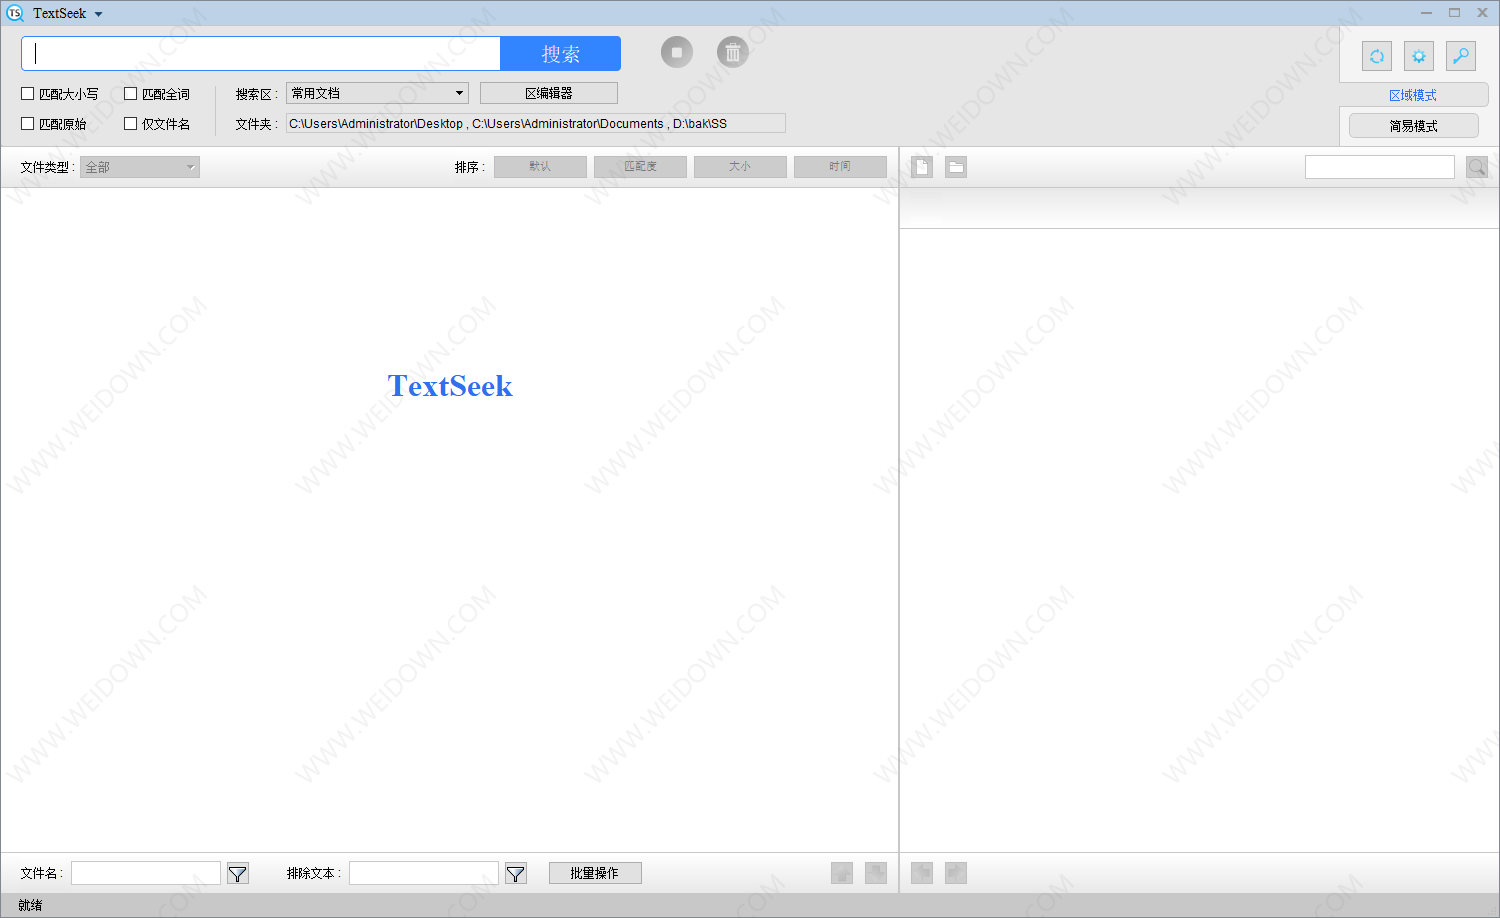This screenshot has width=1500, height=918.
Task: Click the 批量操作 button
Action: (x=594, y=873)
